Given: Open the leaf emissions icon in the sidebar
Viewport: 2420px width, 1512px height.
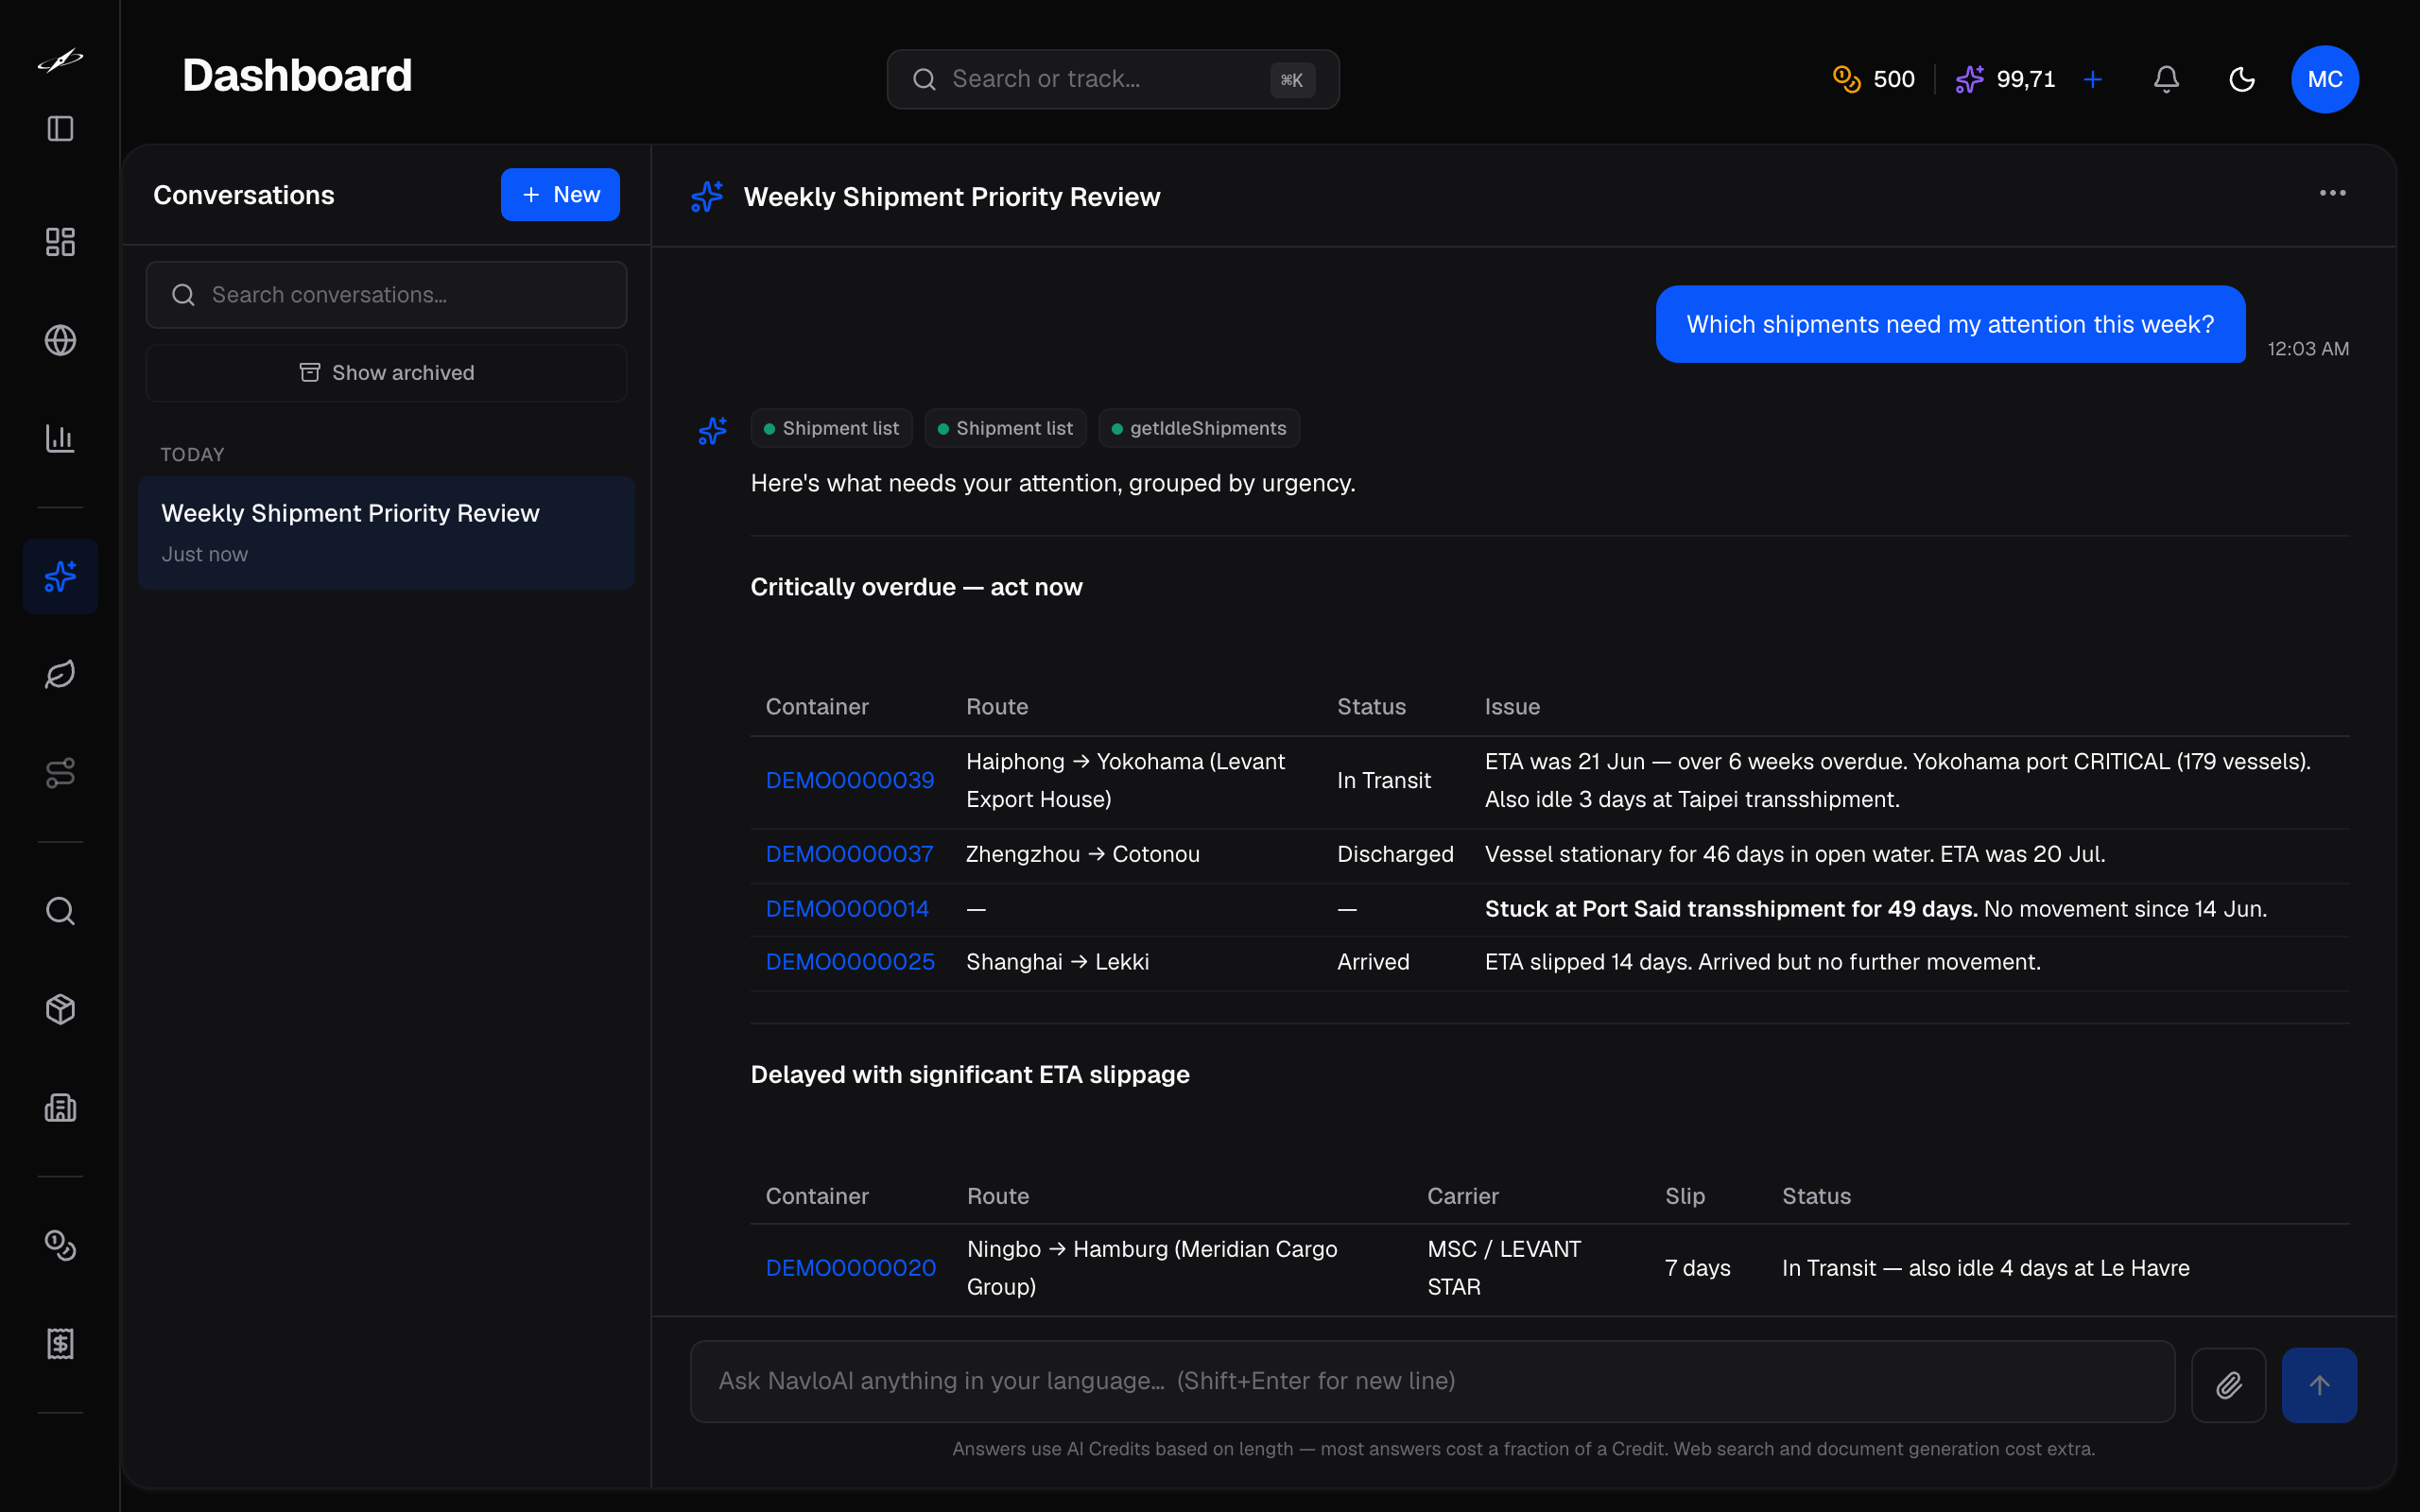Looking at the screenshot, I should (60, 674).
